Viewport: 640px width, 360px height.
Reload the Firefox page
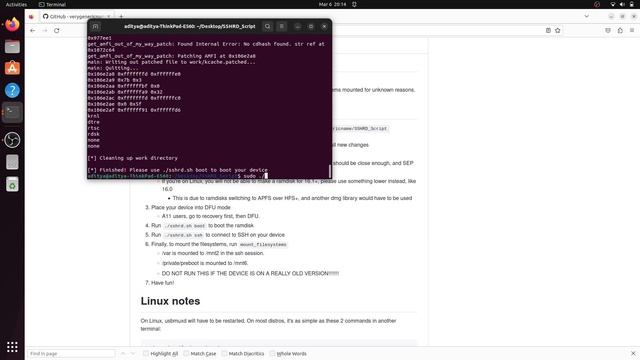point(57,30)
